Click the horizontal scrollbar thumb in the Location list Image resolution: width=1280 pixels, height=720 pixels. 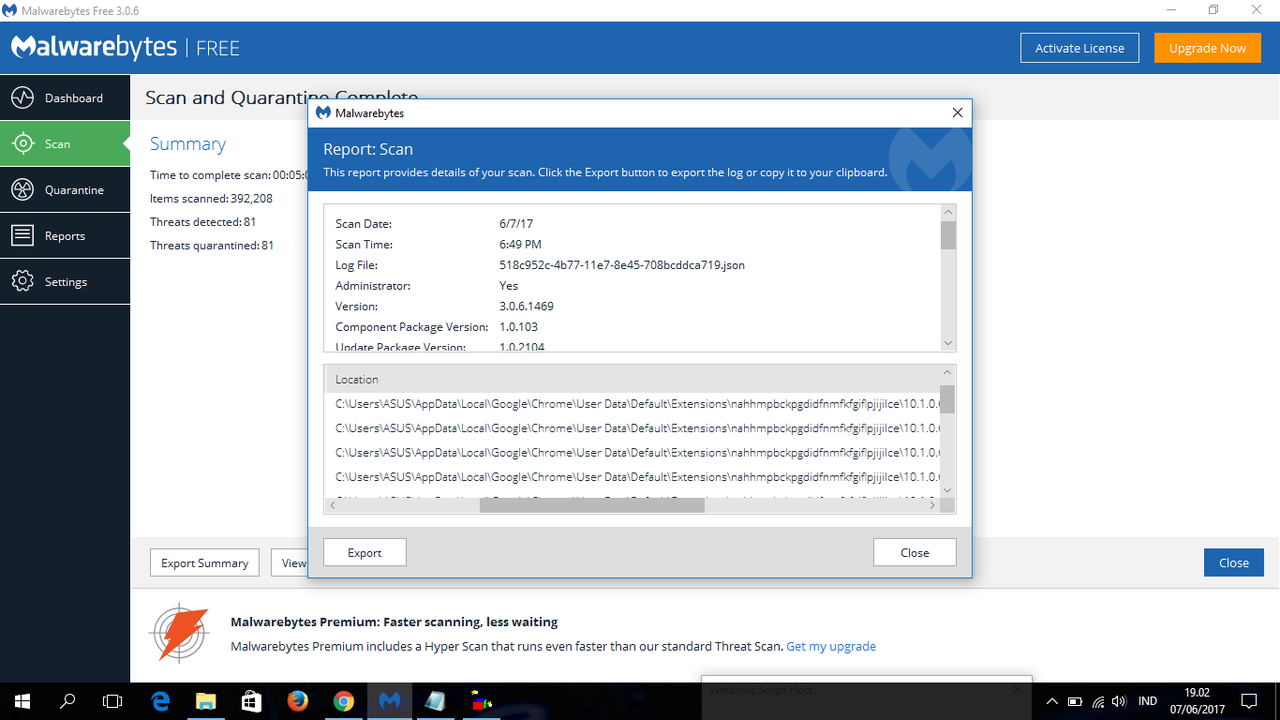(592, 505)
